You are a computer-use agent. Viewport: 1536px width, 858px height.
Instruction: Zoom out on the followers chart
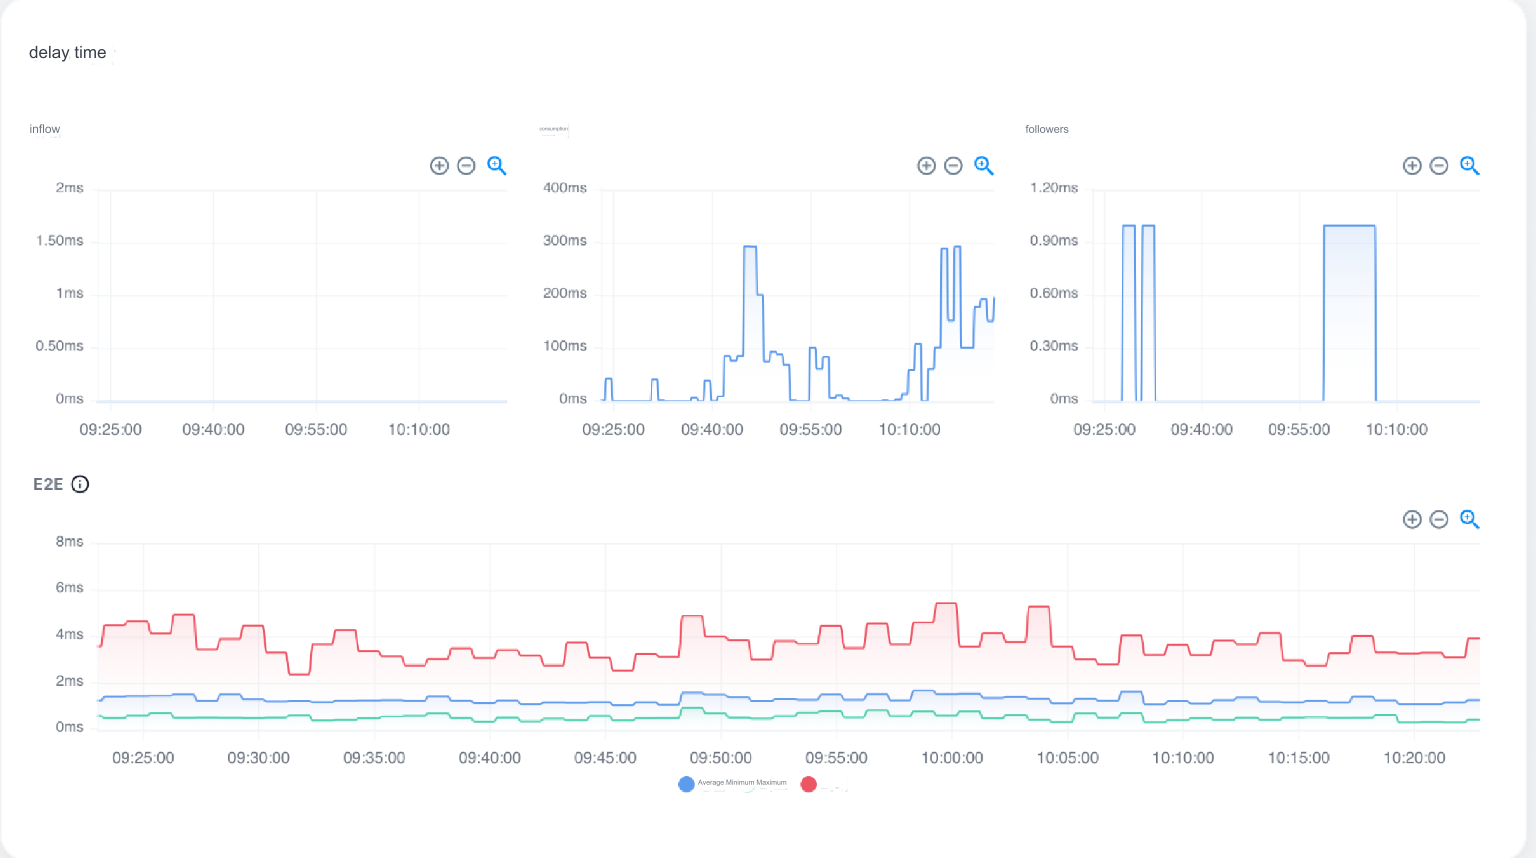(x=1440, y=165)
